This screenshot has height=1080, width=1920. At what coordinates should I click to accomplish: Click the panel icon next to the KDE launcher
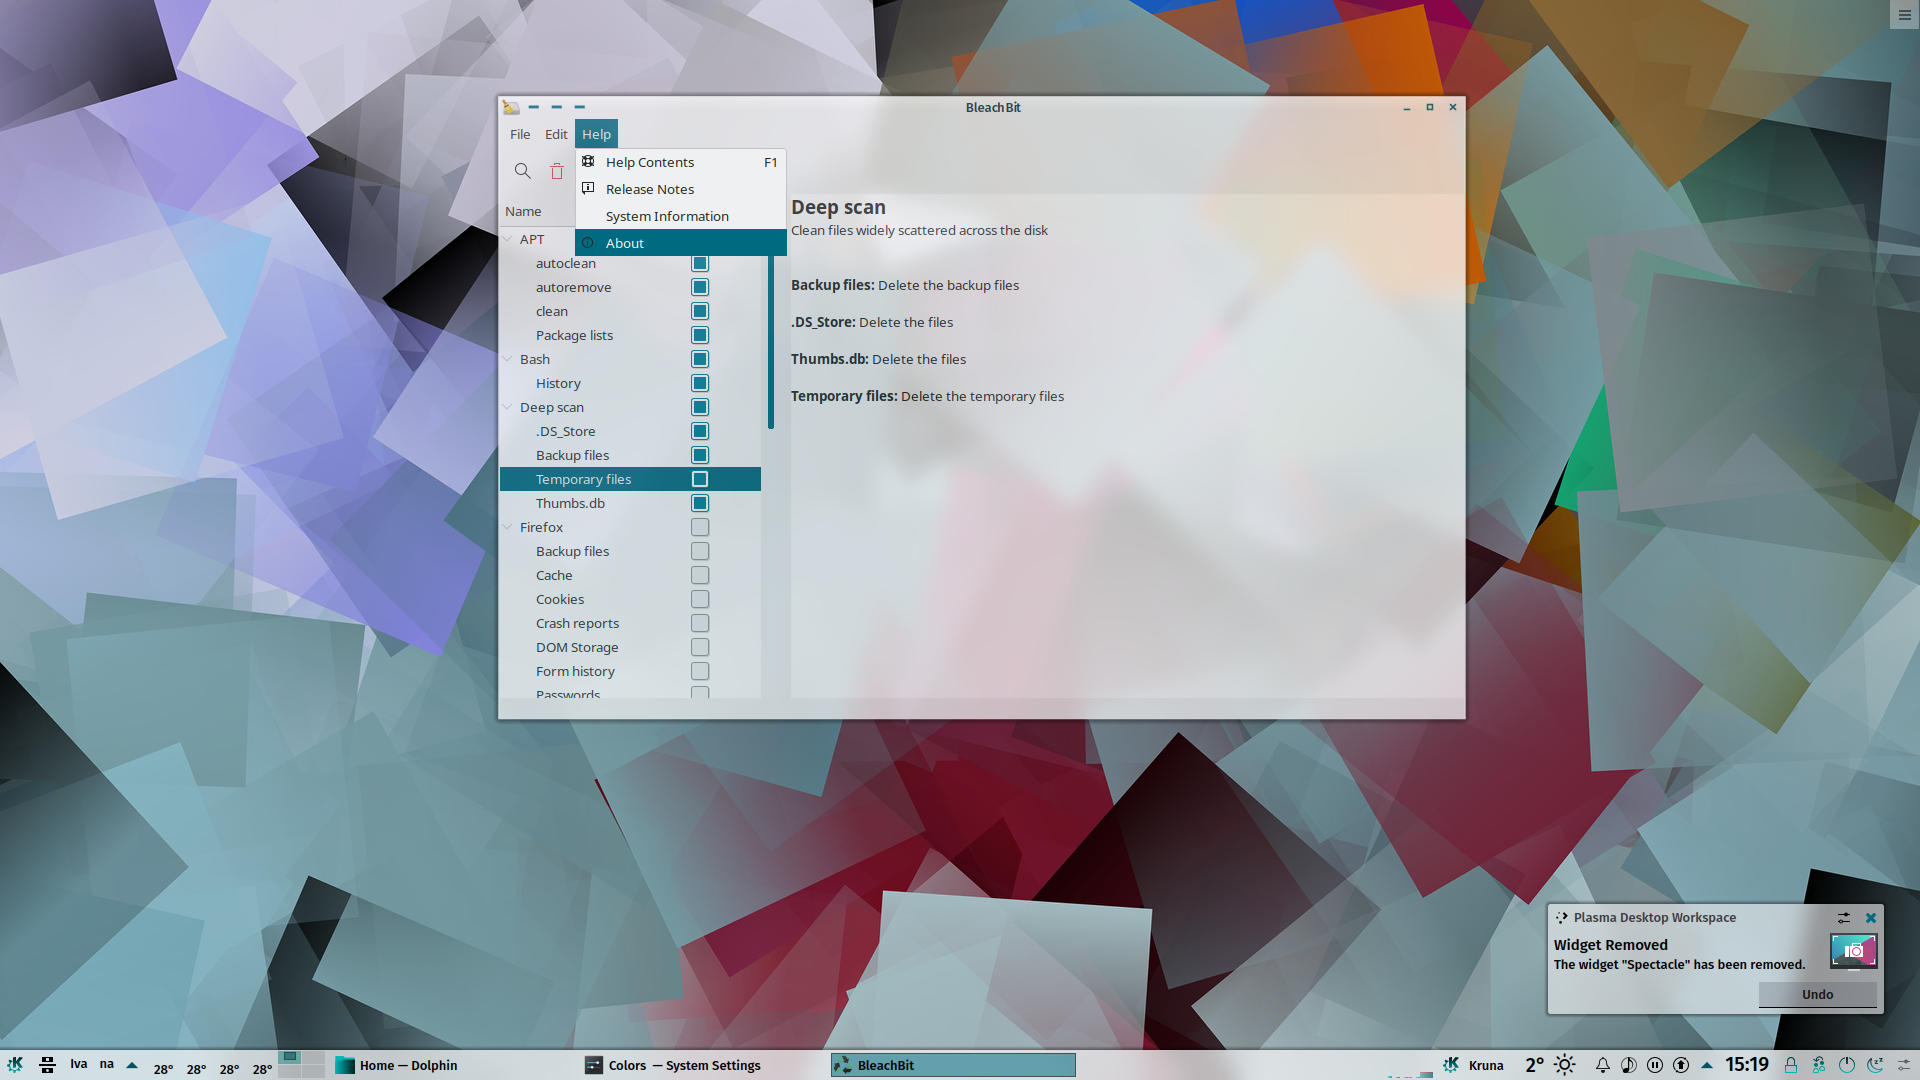(x=47, y=1065)
